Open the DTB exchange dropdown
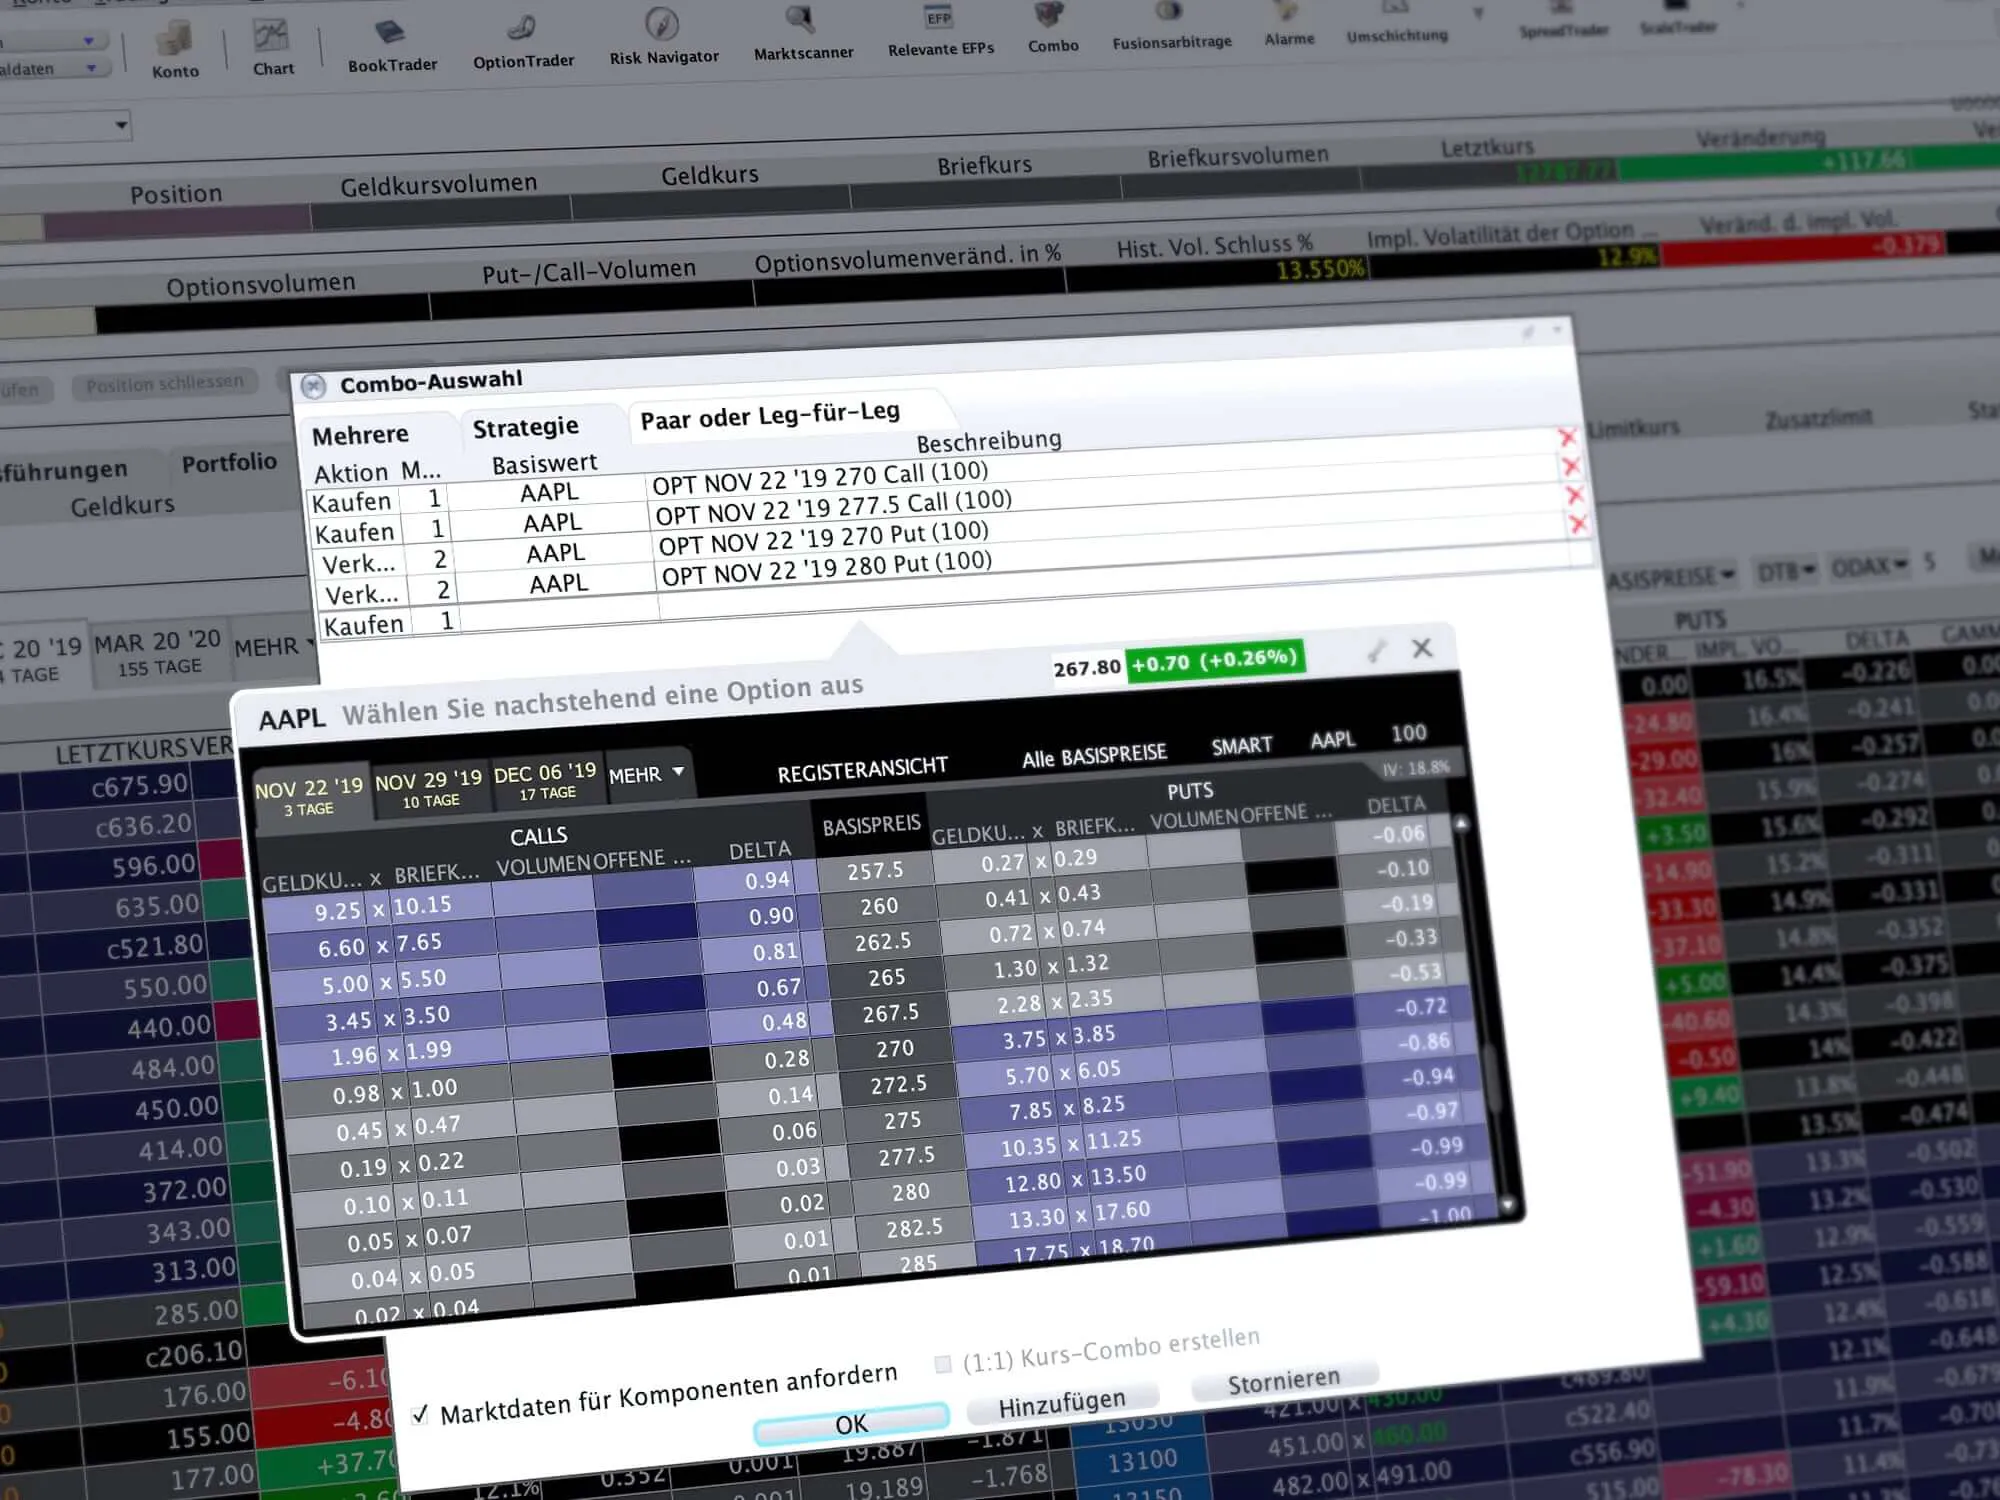 1786,571
